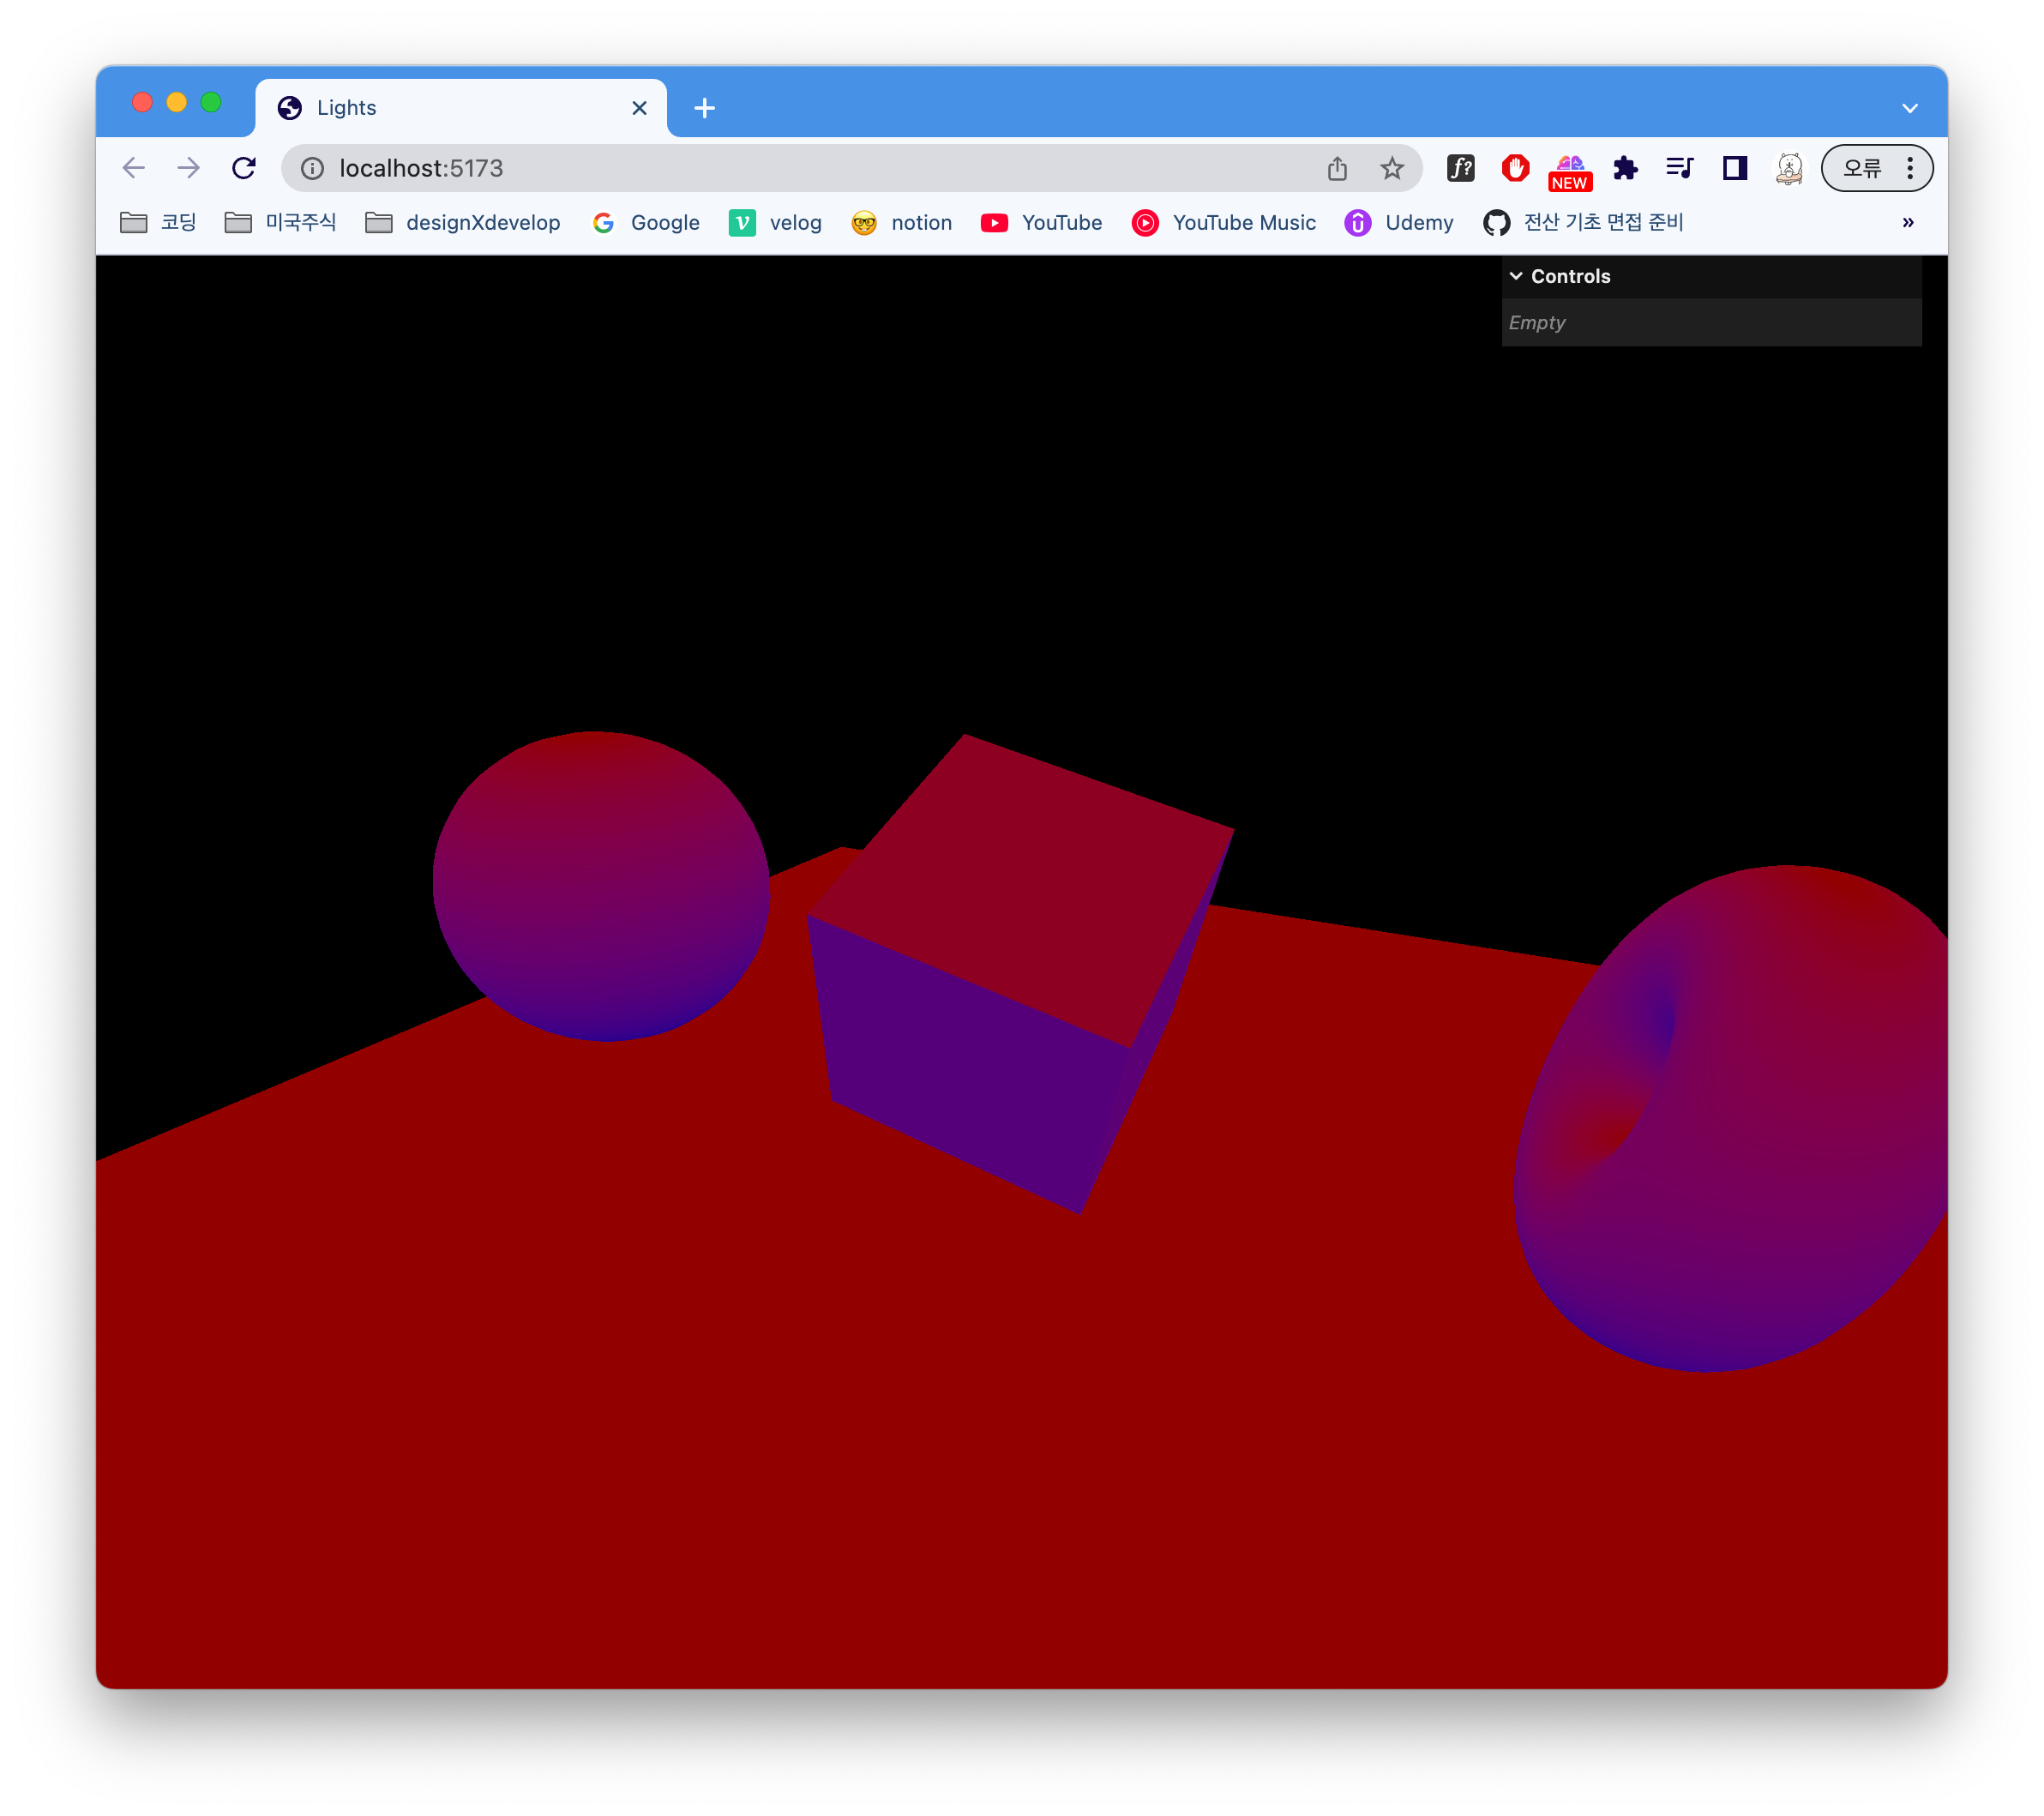Click the 오류 error update button
The height and width of the screenshot is (1816, 2044).
1862,168
